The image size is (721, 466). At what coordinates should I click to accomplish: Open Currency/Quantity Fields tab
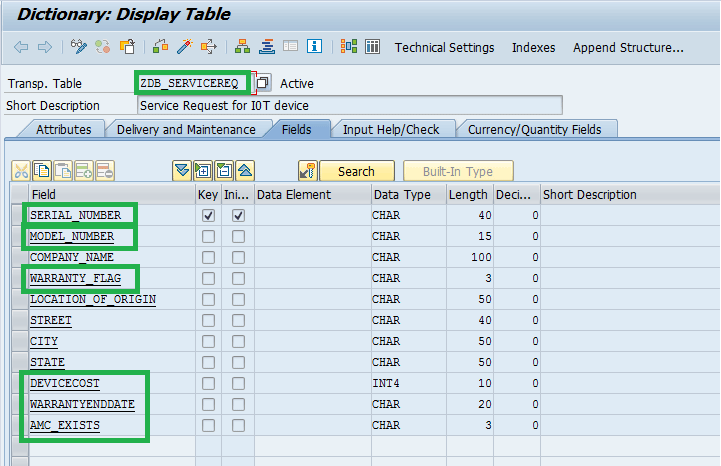534,129
